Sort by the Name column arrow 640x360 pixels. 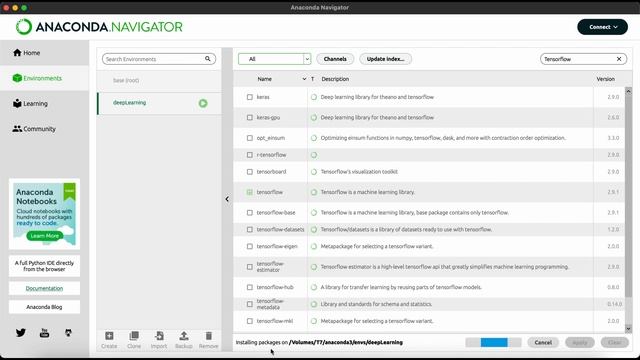(304, 79)
